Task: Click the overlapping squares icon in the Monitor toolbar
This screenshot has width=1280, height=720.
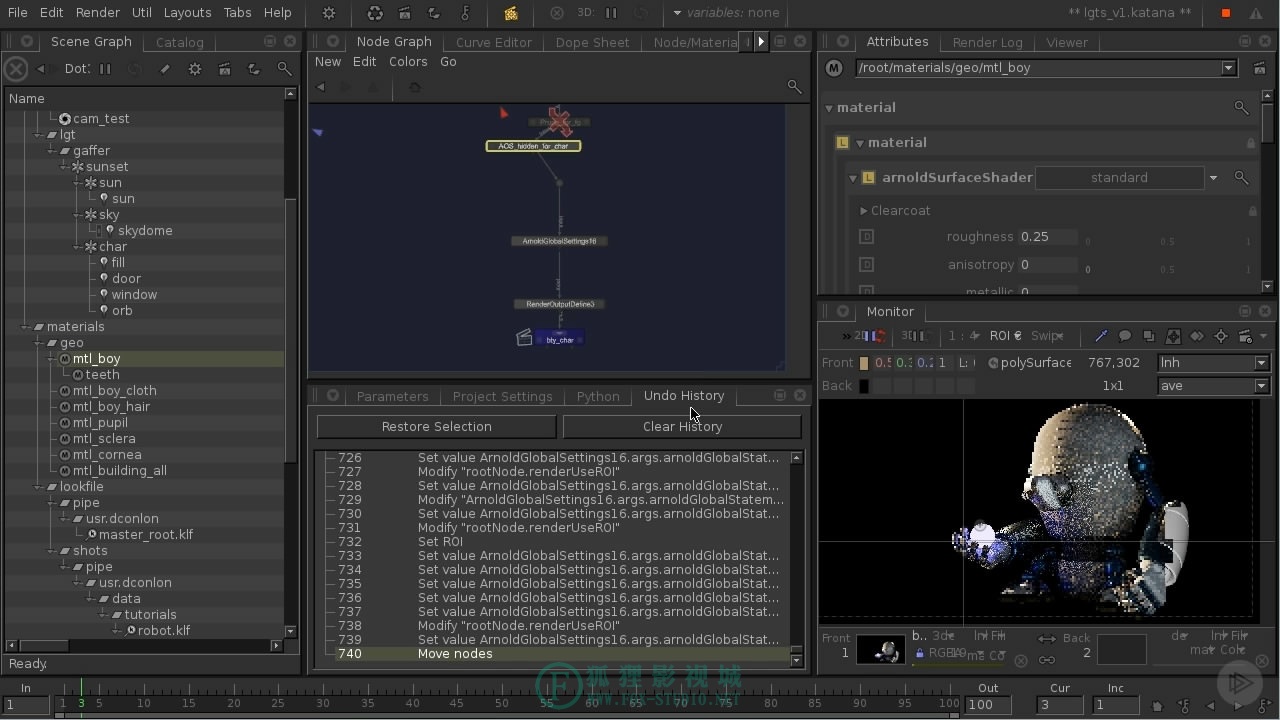Action: pos(1149,336)
